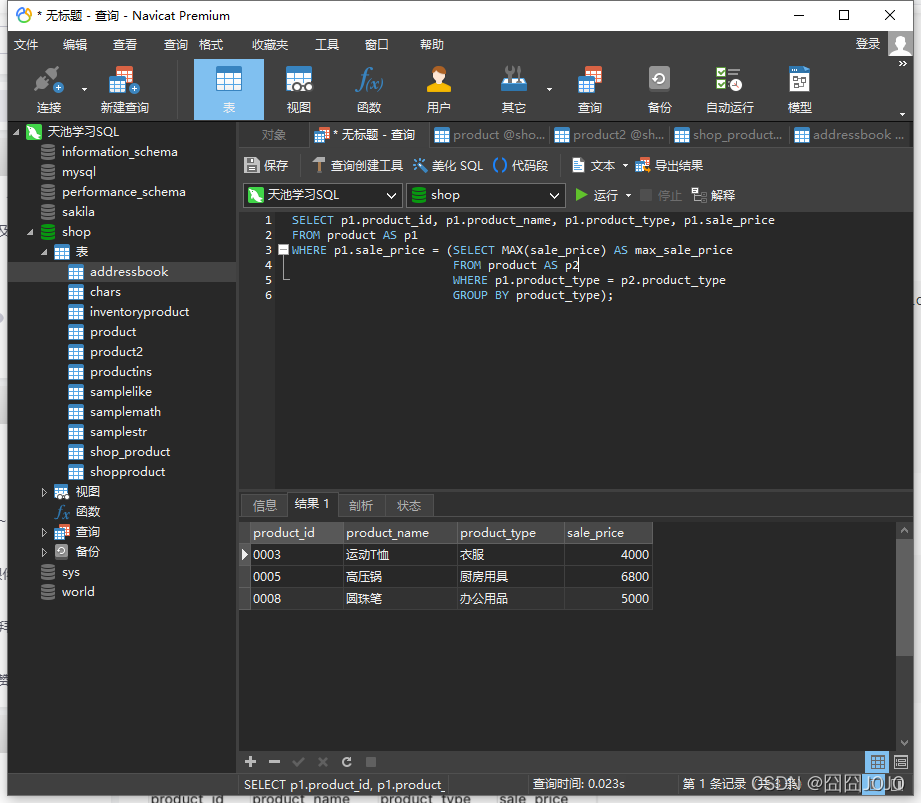Open the 收藏夹 favorites menu
Viewport: 921px width, 803px height.
click(270, 45)
